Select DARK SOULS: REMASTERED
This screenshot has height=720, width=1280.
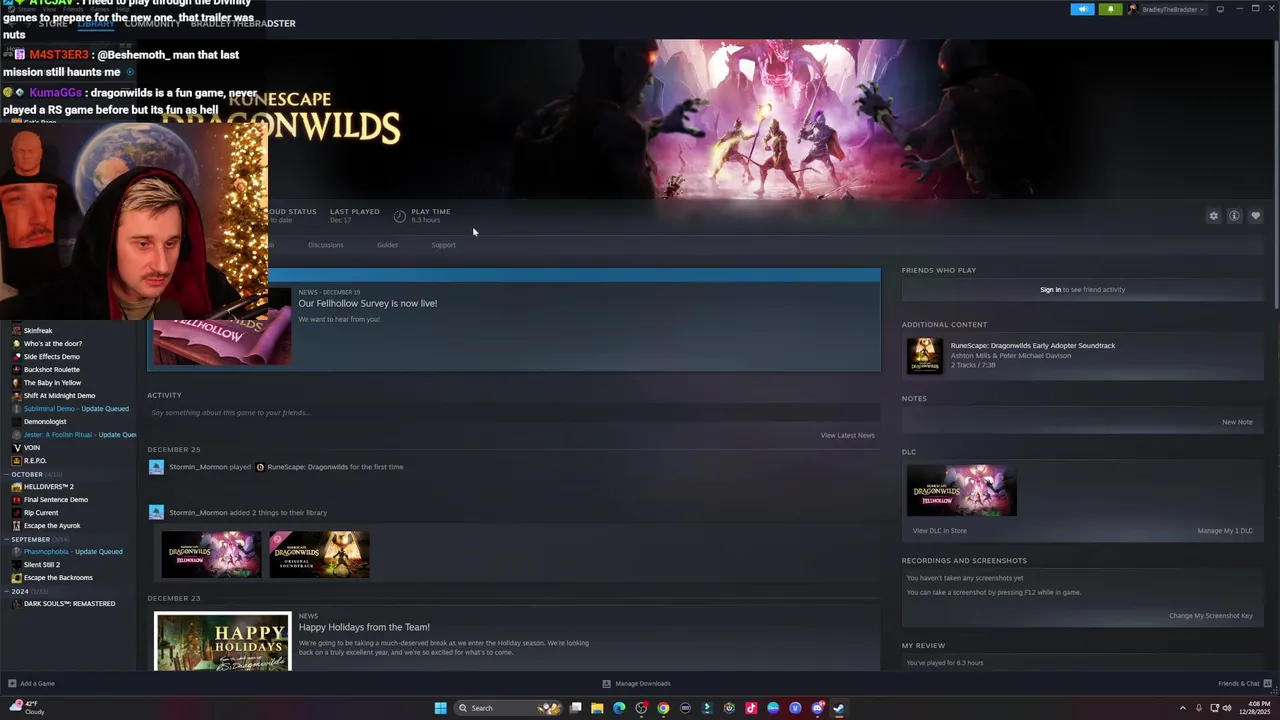tap(69, 604)
